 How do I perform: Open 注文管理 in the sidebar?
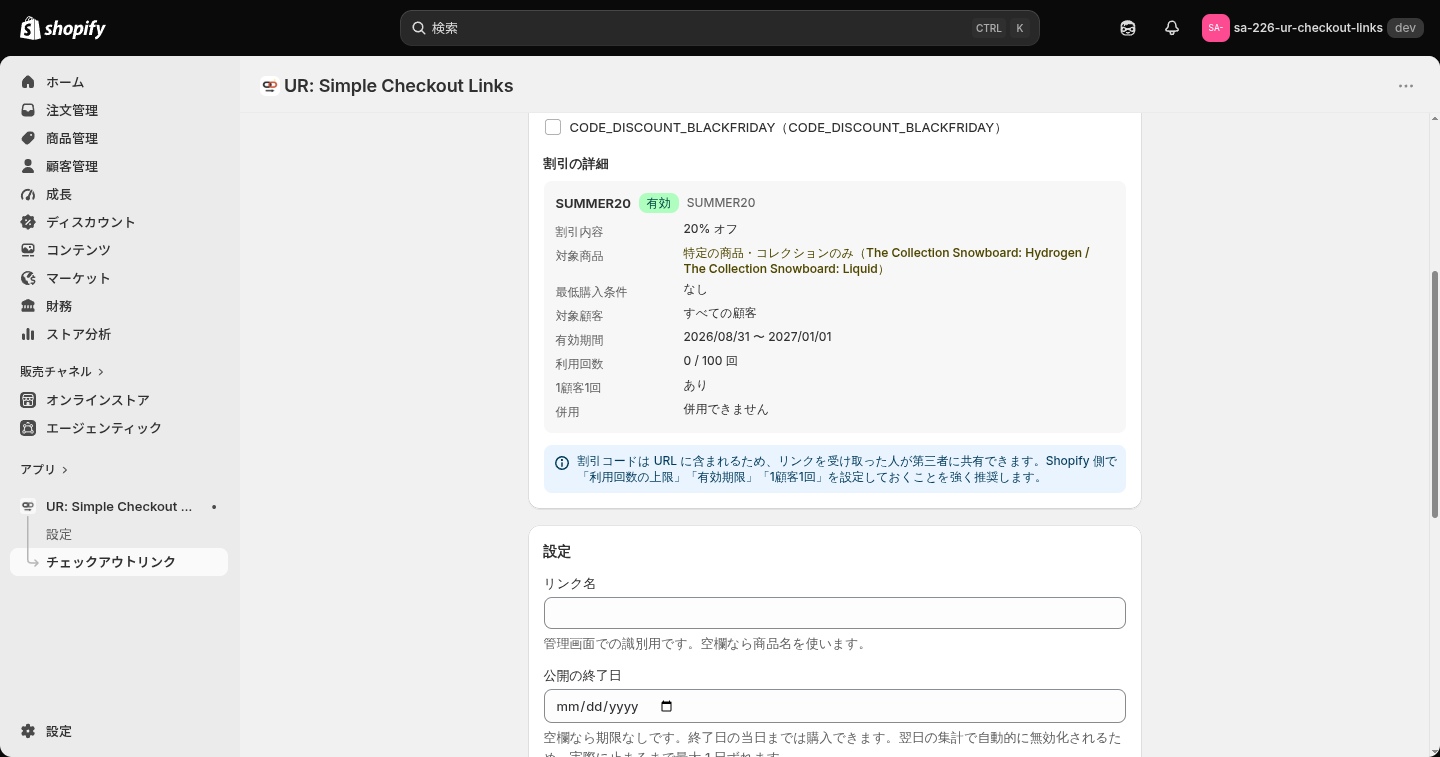coord(119,110)
